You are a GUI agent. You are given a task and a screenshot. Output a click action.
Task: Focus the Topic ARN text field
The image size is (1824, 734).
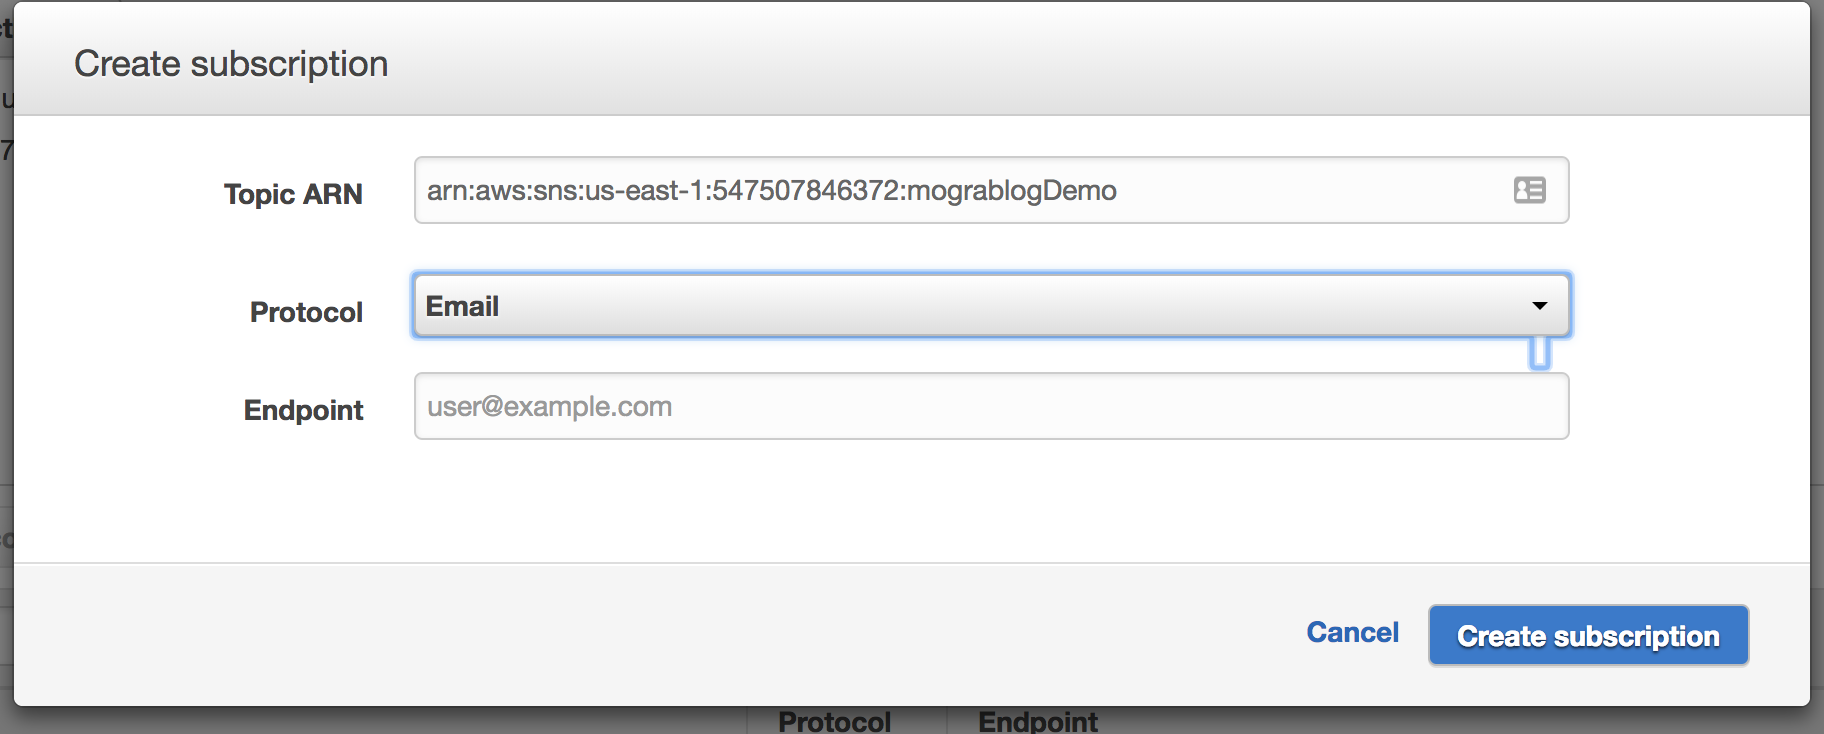point(991,190)
